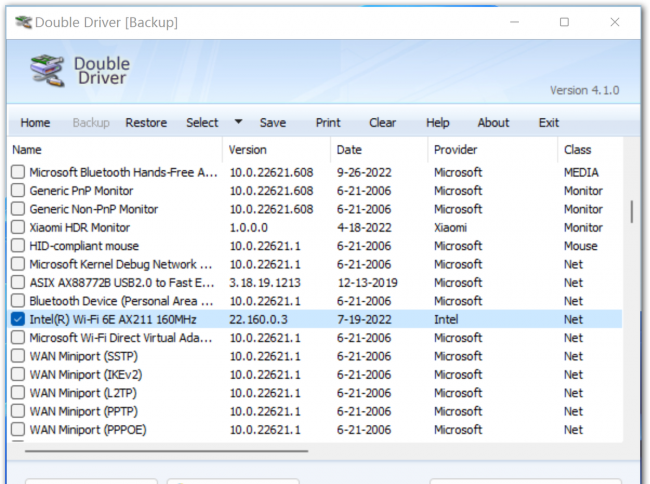Click the horizontal scrollbar thumb
650x484 pixels.
pos(166,451)
